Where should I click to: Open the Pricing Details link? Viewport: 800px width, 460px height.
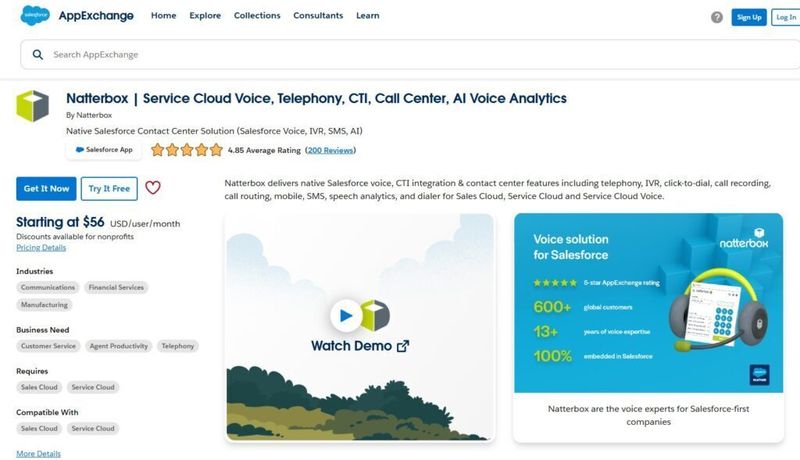[x=41, y=248]
